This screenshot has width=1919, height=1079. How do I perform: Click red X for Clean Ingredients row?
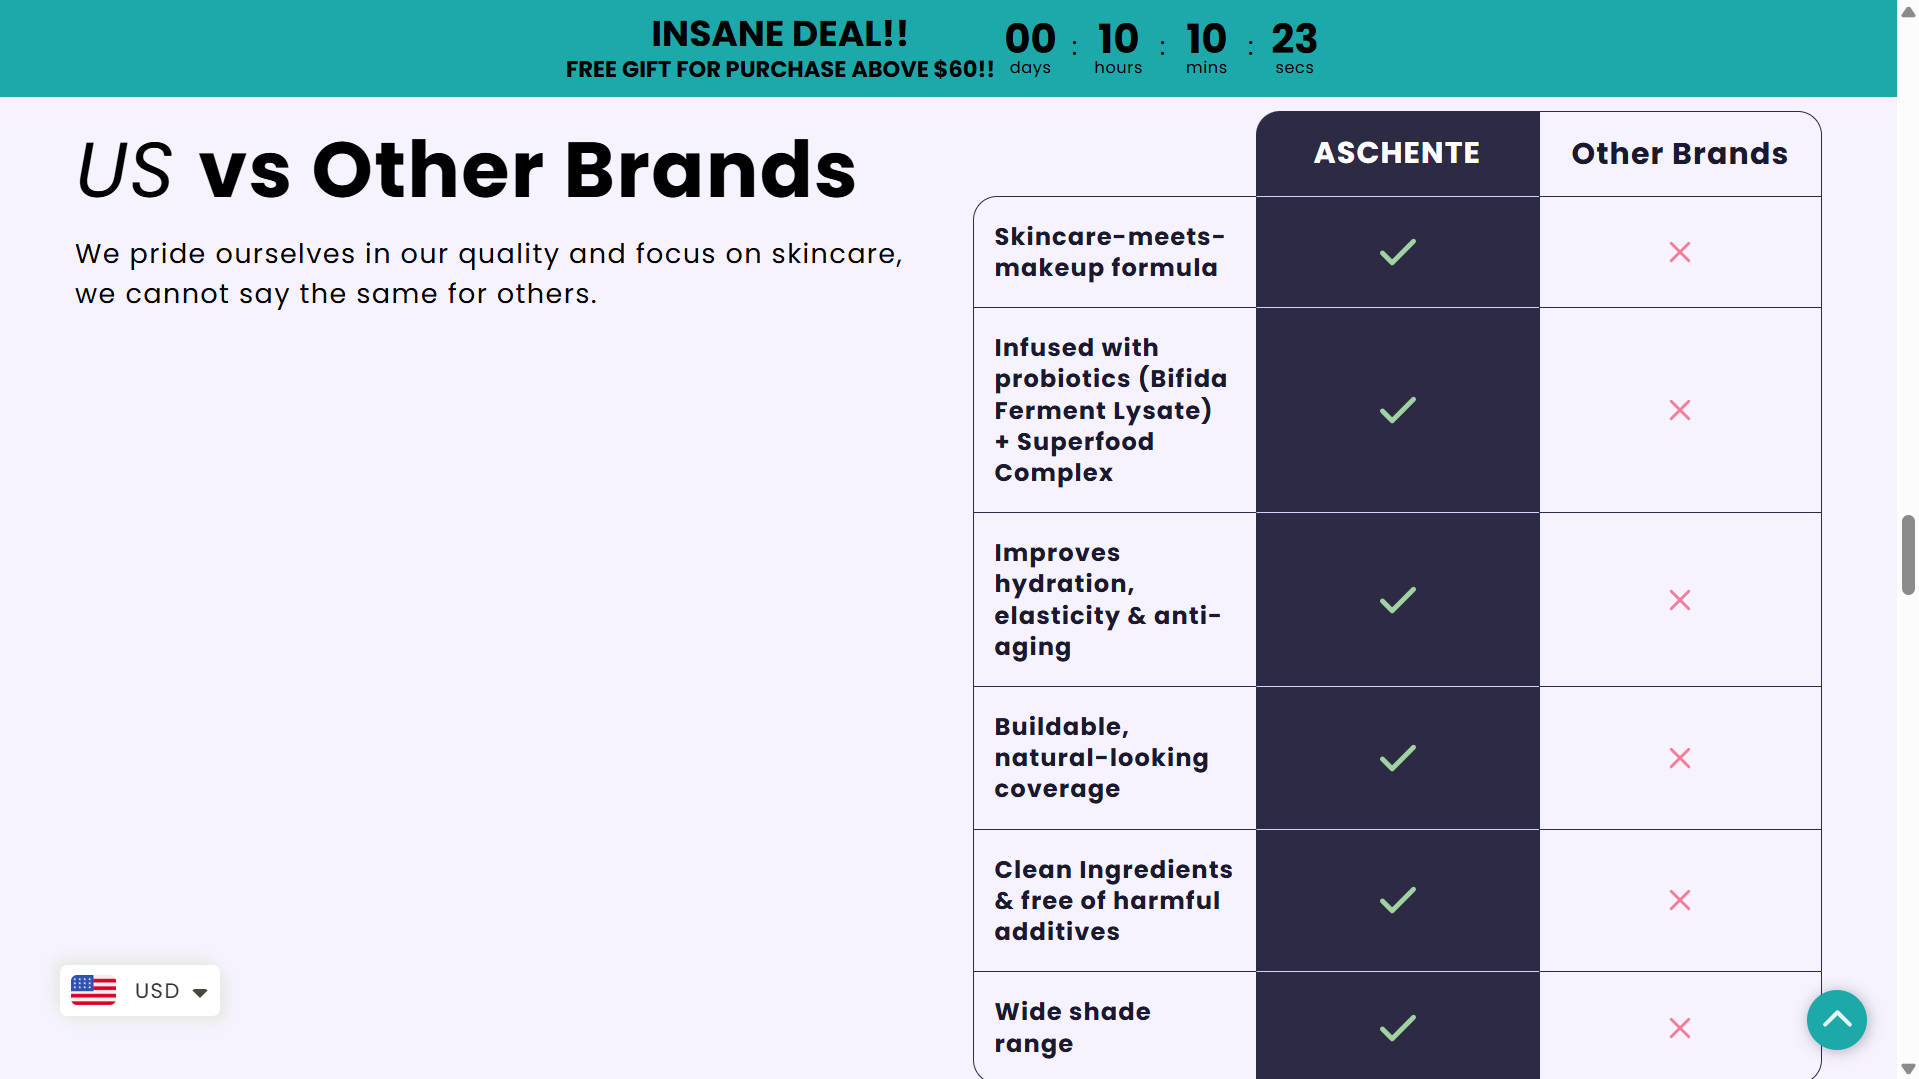tap(1679, 900)
